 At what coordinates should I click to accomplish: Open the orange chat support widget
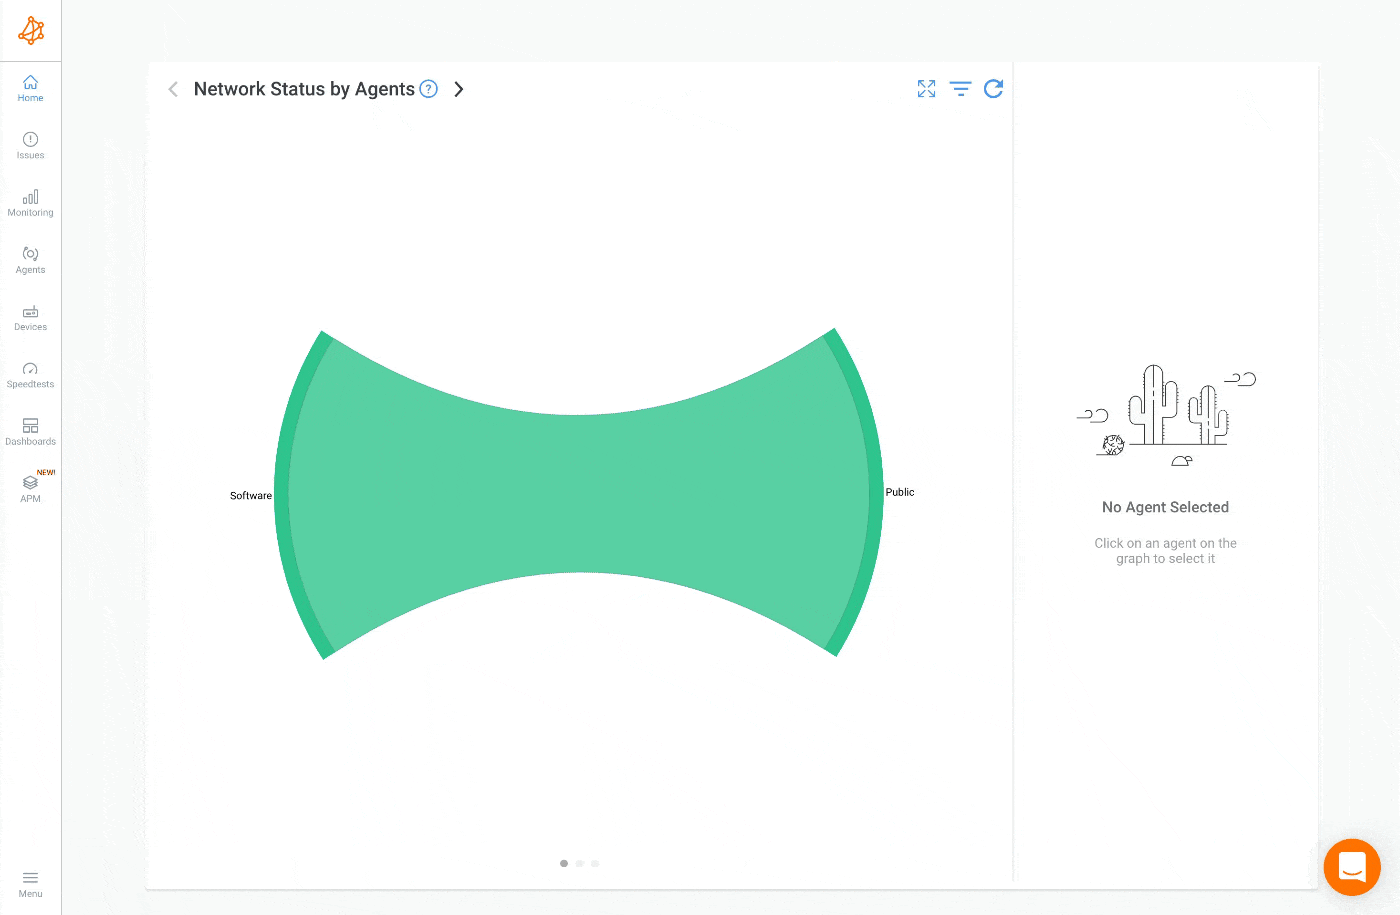[x=1351, y=867]
